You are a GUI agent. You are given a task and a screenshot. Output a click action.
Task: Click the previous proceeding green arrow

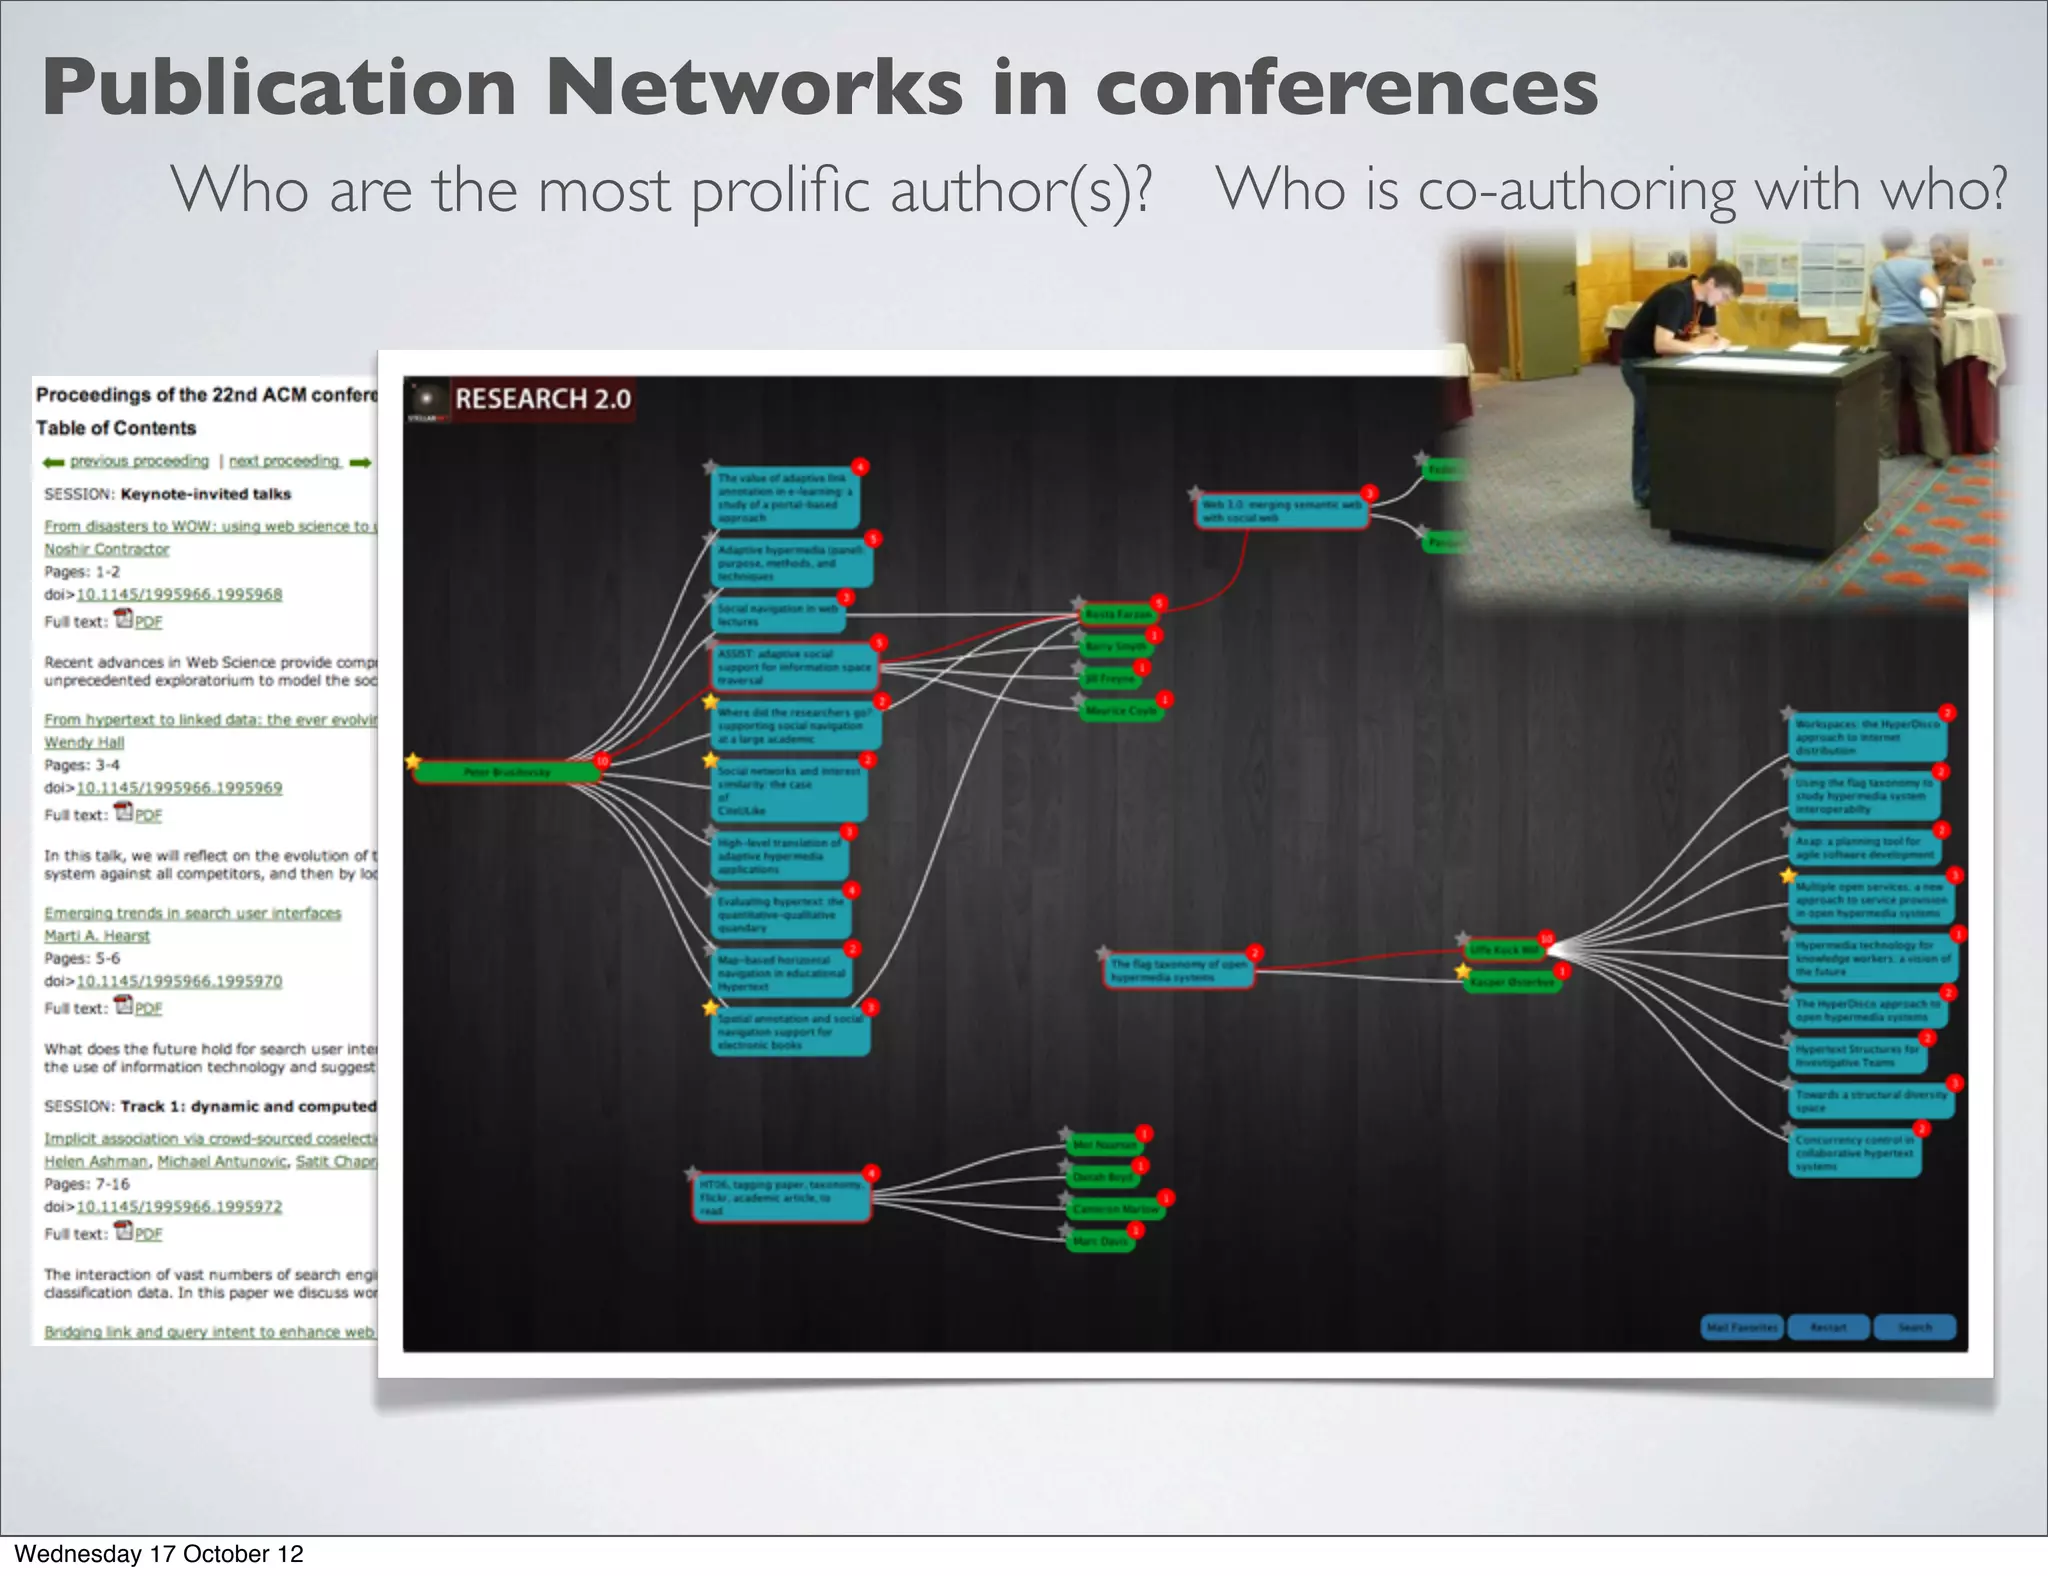tap(53, 462)
